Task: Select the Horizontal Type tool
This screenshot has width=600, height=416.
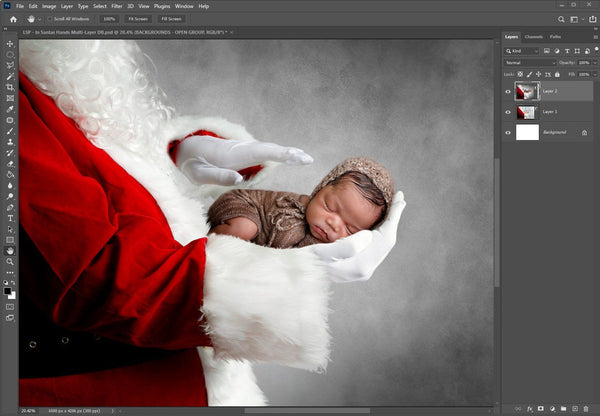Action: (x=10, y=217)
